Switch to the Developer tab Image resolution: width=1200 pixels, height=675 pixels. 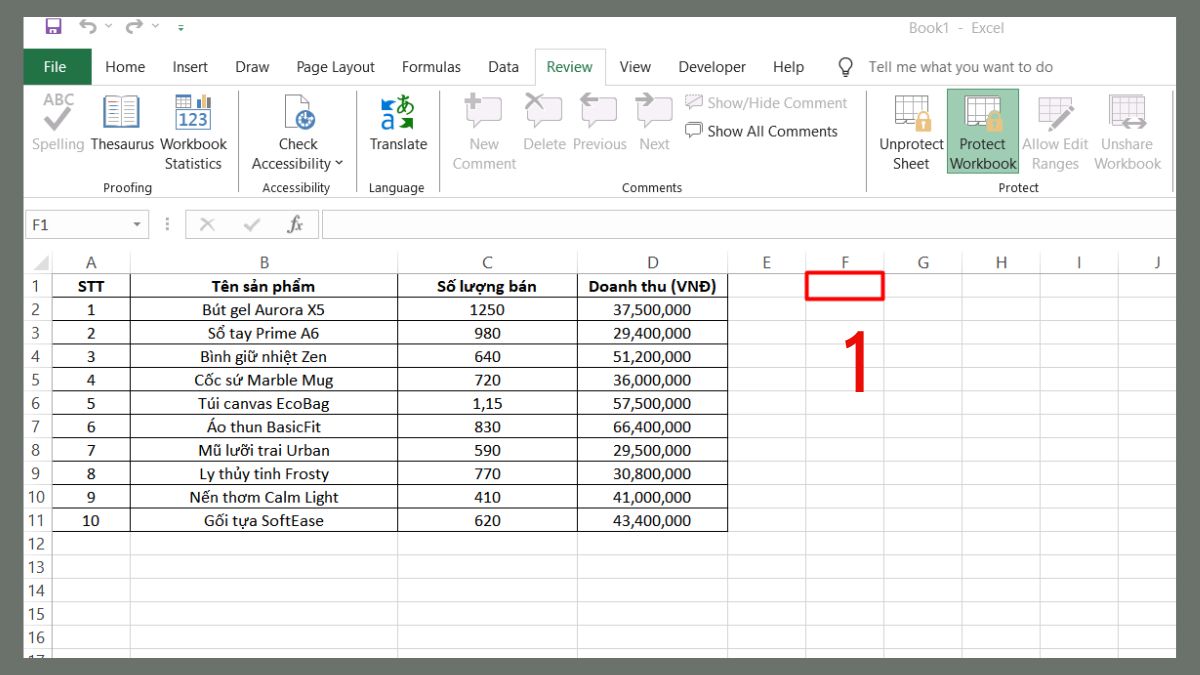coord(711,66)
